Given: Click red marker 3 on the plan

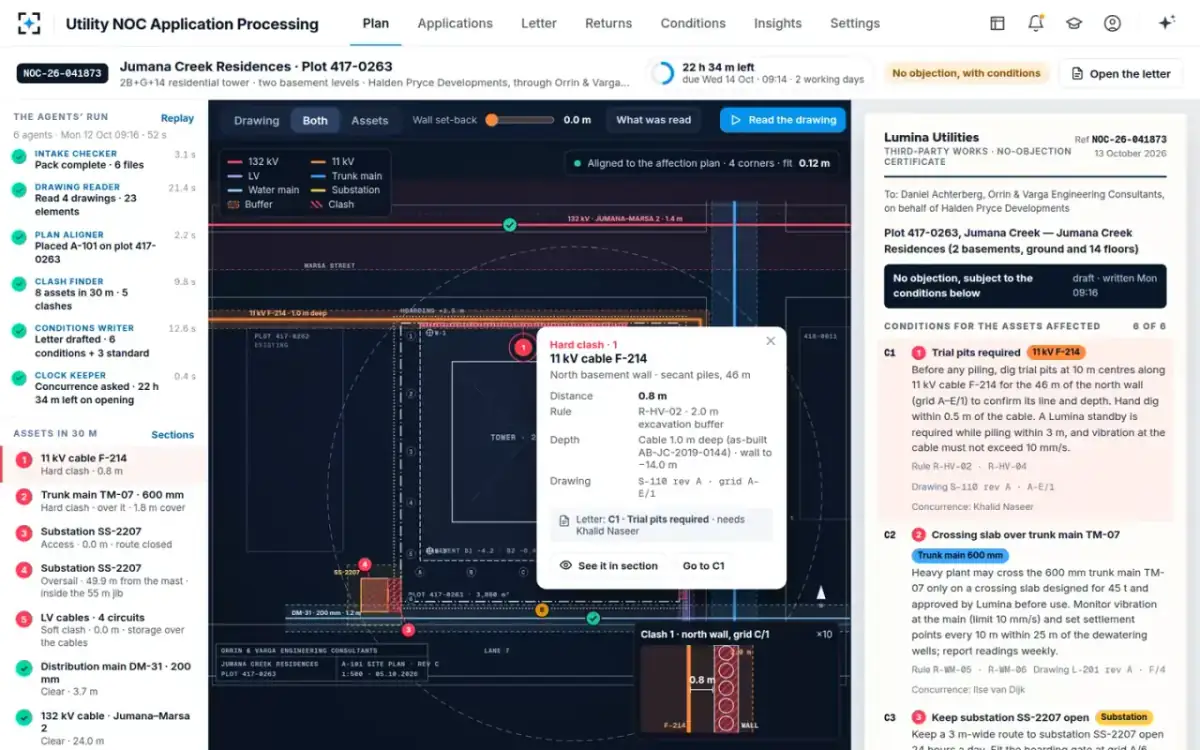Looking at the screenshot, I should pyautogui.click(x=408, y=630).
